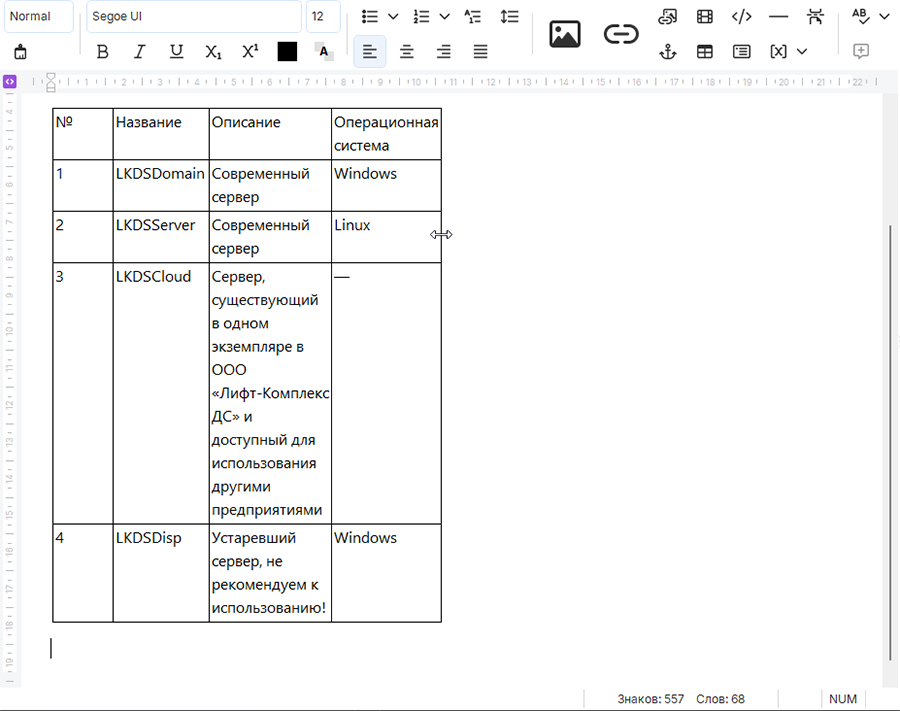Toggle bold formatting
Image resolution: width=900 pixels, height=711 pixels.
tap(103, 52)
